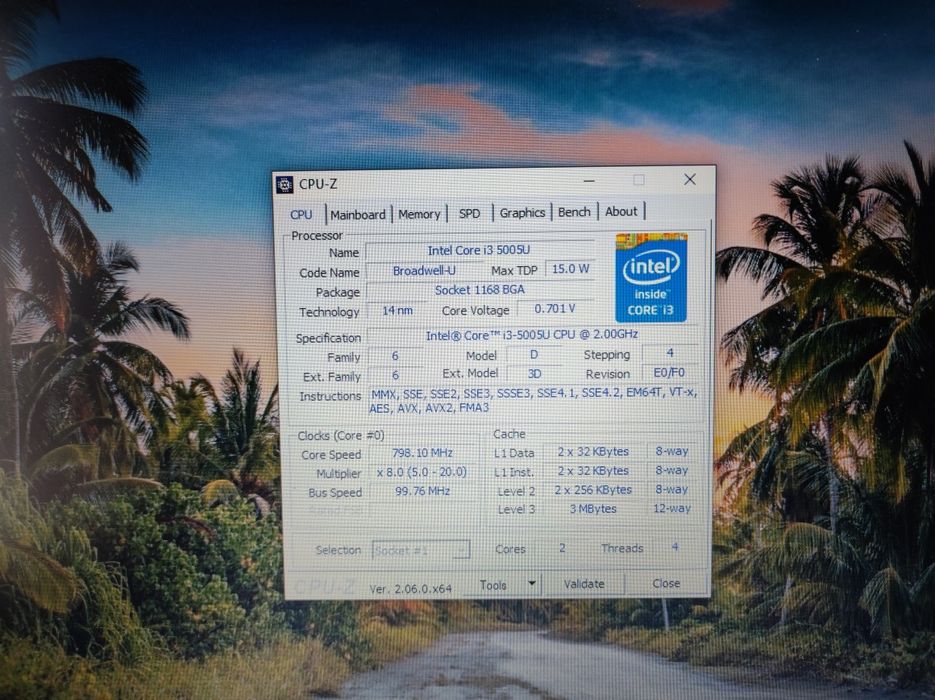This screenshot has width=935, height=700.
Task: Select the CPU tab
Action: 301,215
